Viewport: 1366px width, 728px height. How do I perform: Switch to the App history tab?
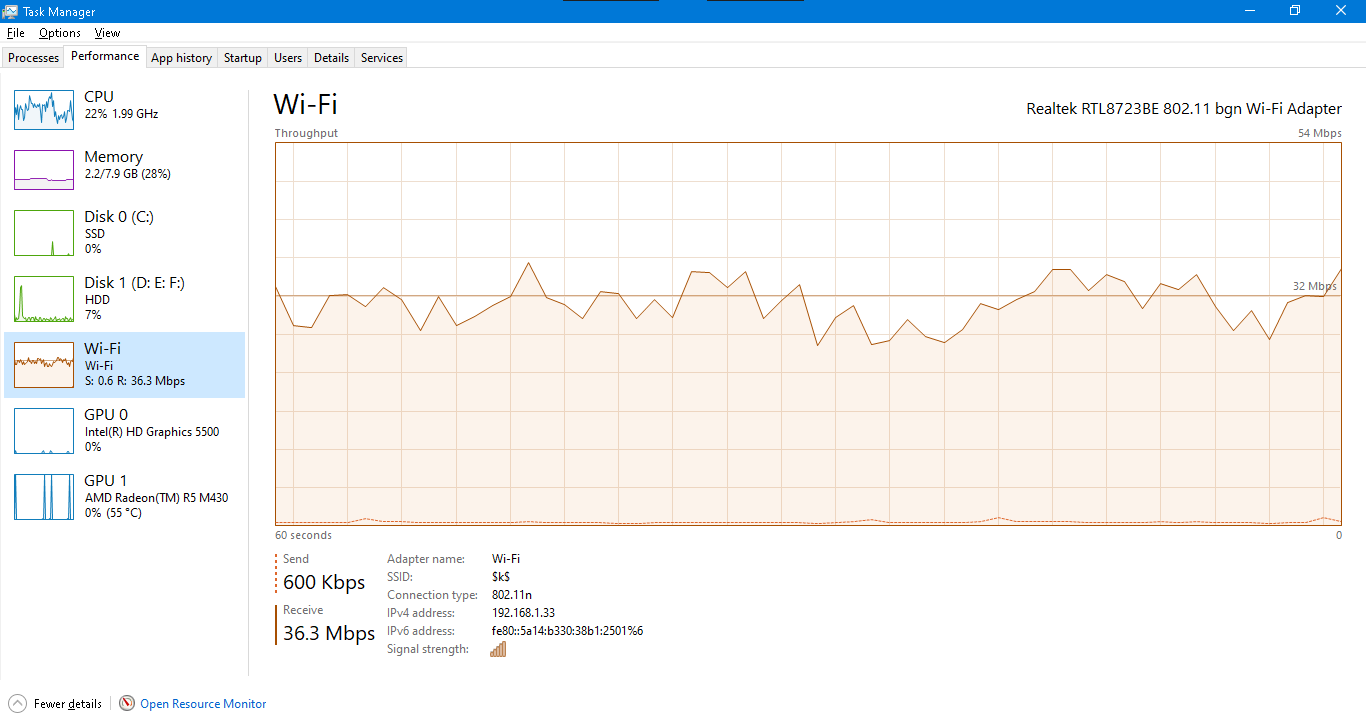(x=181, y=58)
